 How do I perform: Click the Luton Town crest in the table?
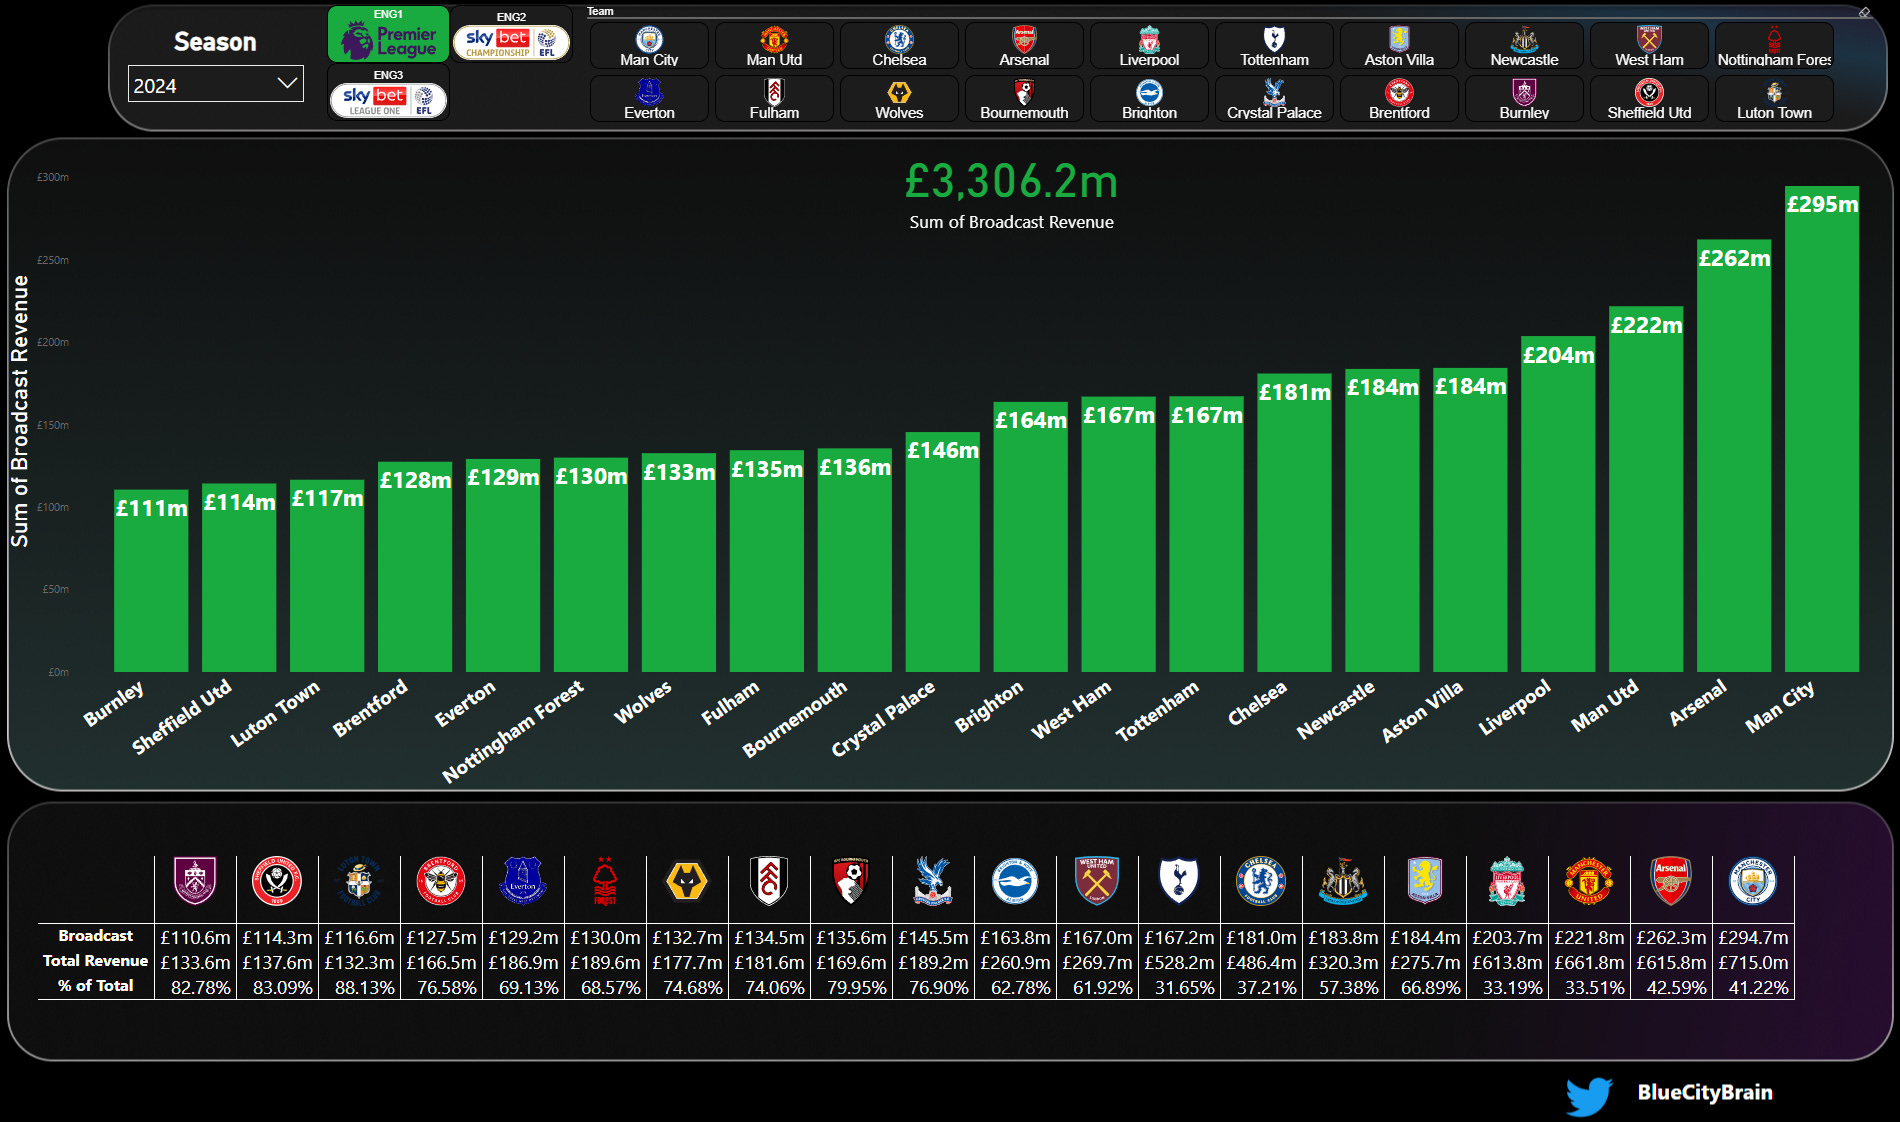tap(359, 881)
